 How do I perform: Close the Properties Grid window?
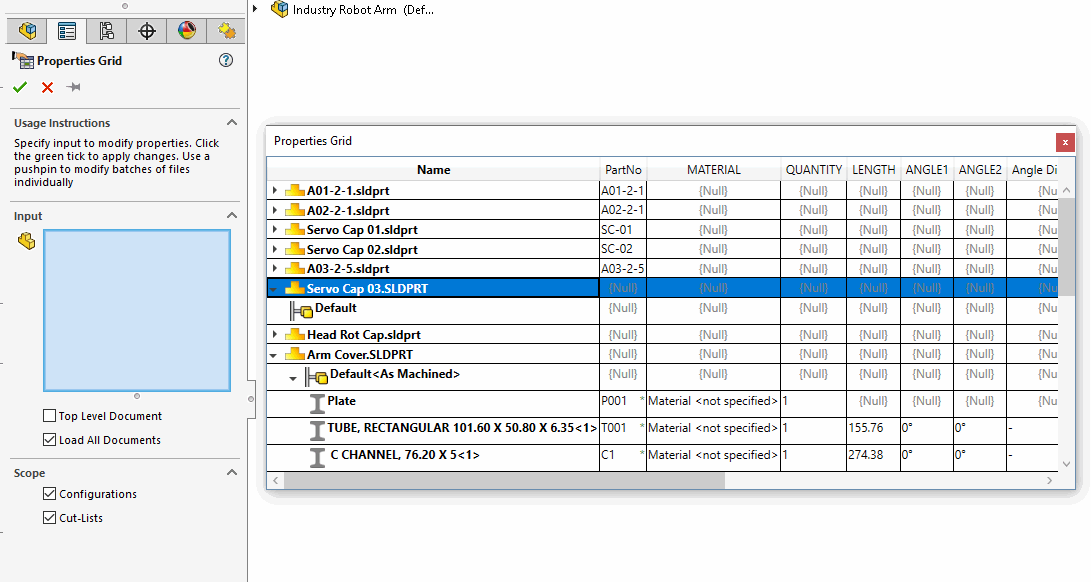pos(1065,142)
